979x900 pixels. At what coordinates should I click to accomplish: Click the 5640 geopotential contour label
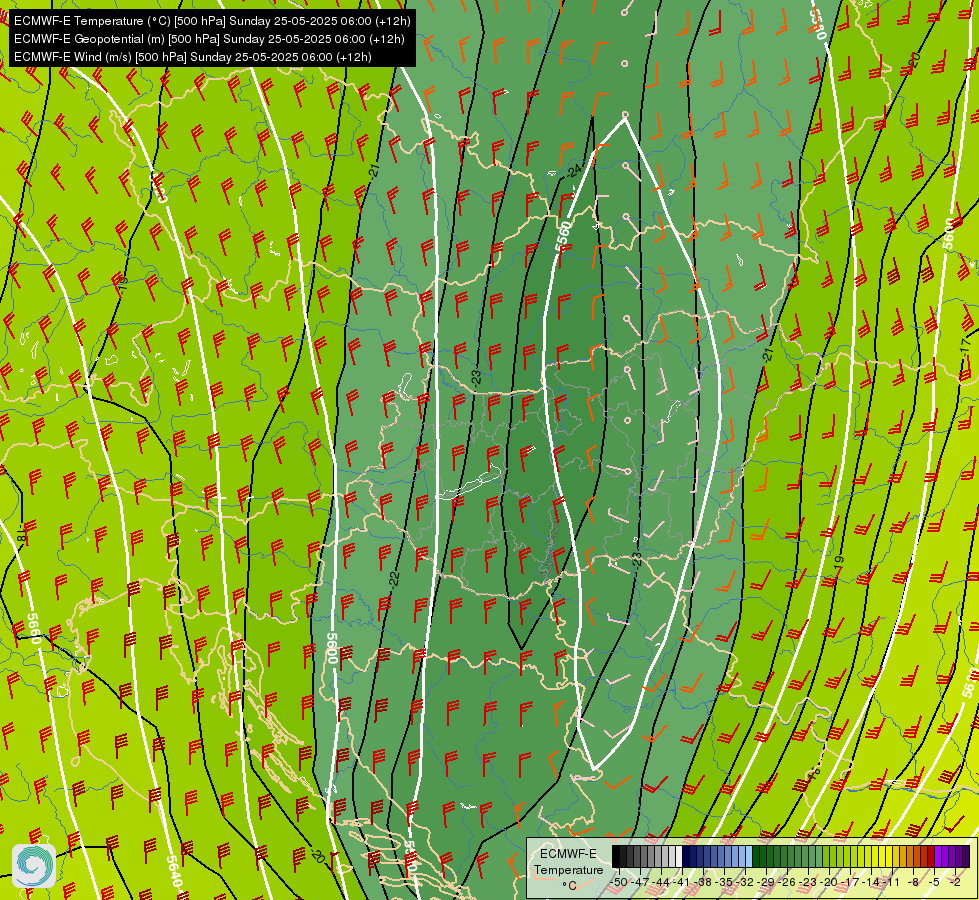pyautogui.click(x=175, y=871)
